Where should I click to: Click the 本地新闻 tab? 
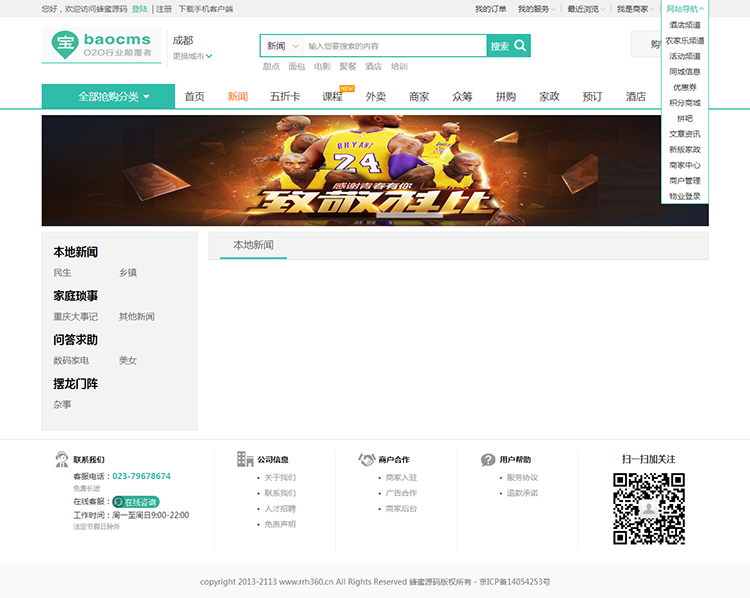pyautogui.click(x=254, y=245)
